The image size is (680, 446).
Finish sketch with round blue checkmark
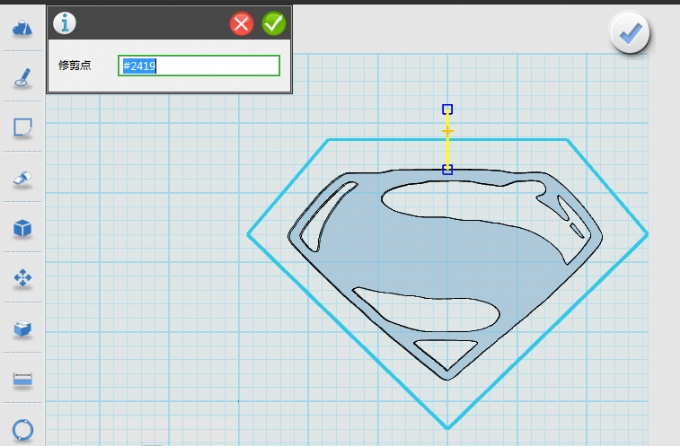coord(630,33)
